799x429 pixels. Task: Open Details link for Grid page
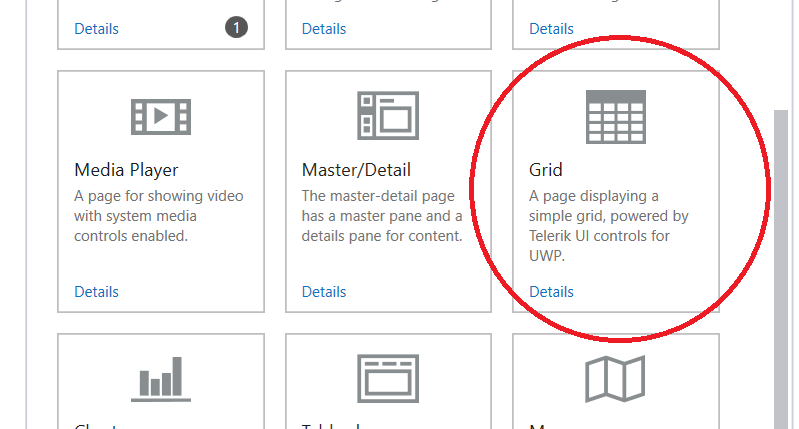click(x=551, y=292)
